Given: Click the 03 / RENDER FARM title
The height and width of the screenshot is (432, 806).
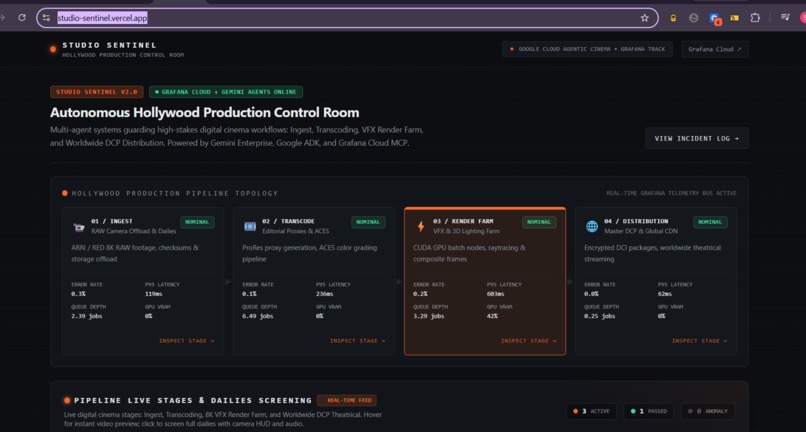Looking at the screenshot, I should 463,222.
